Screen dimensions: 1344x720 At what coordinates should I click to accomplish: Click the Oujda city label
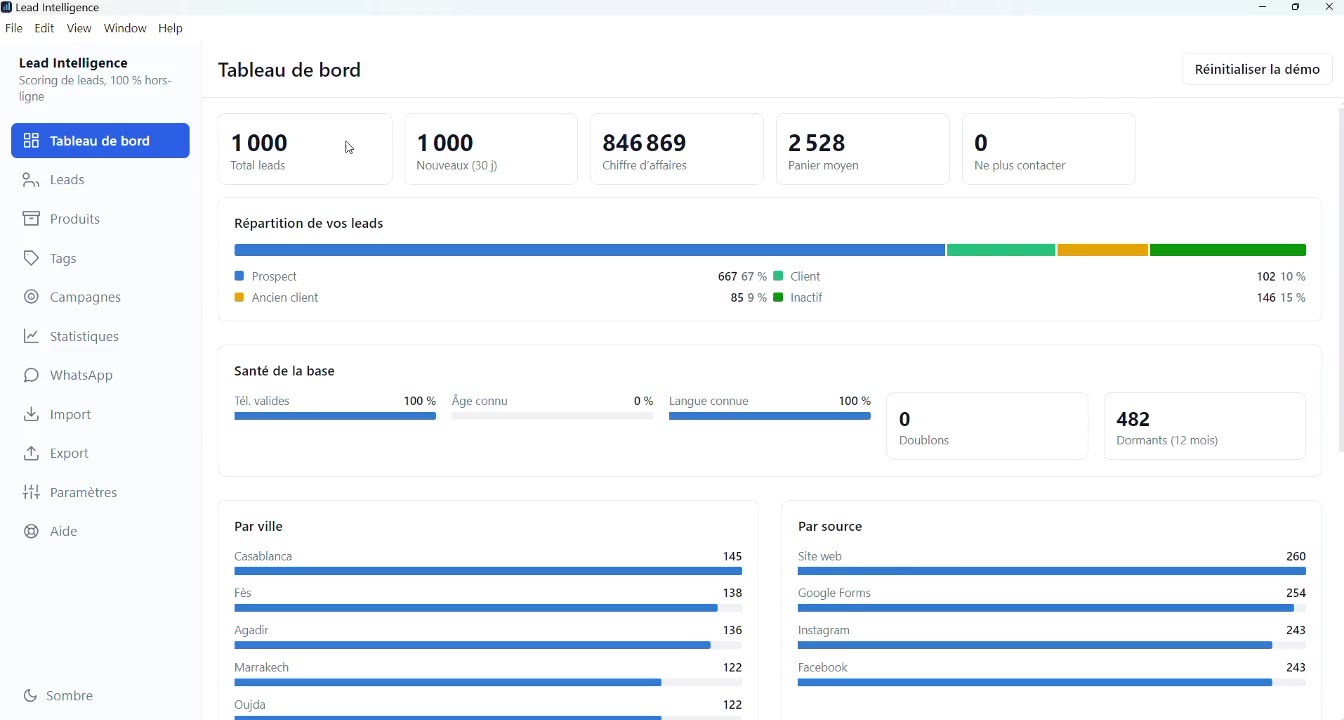(250, 705)
